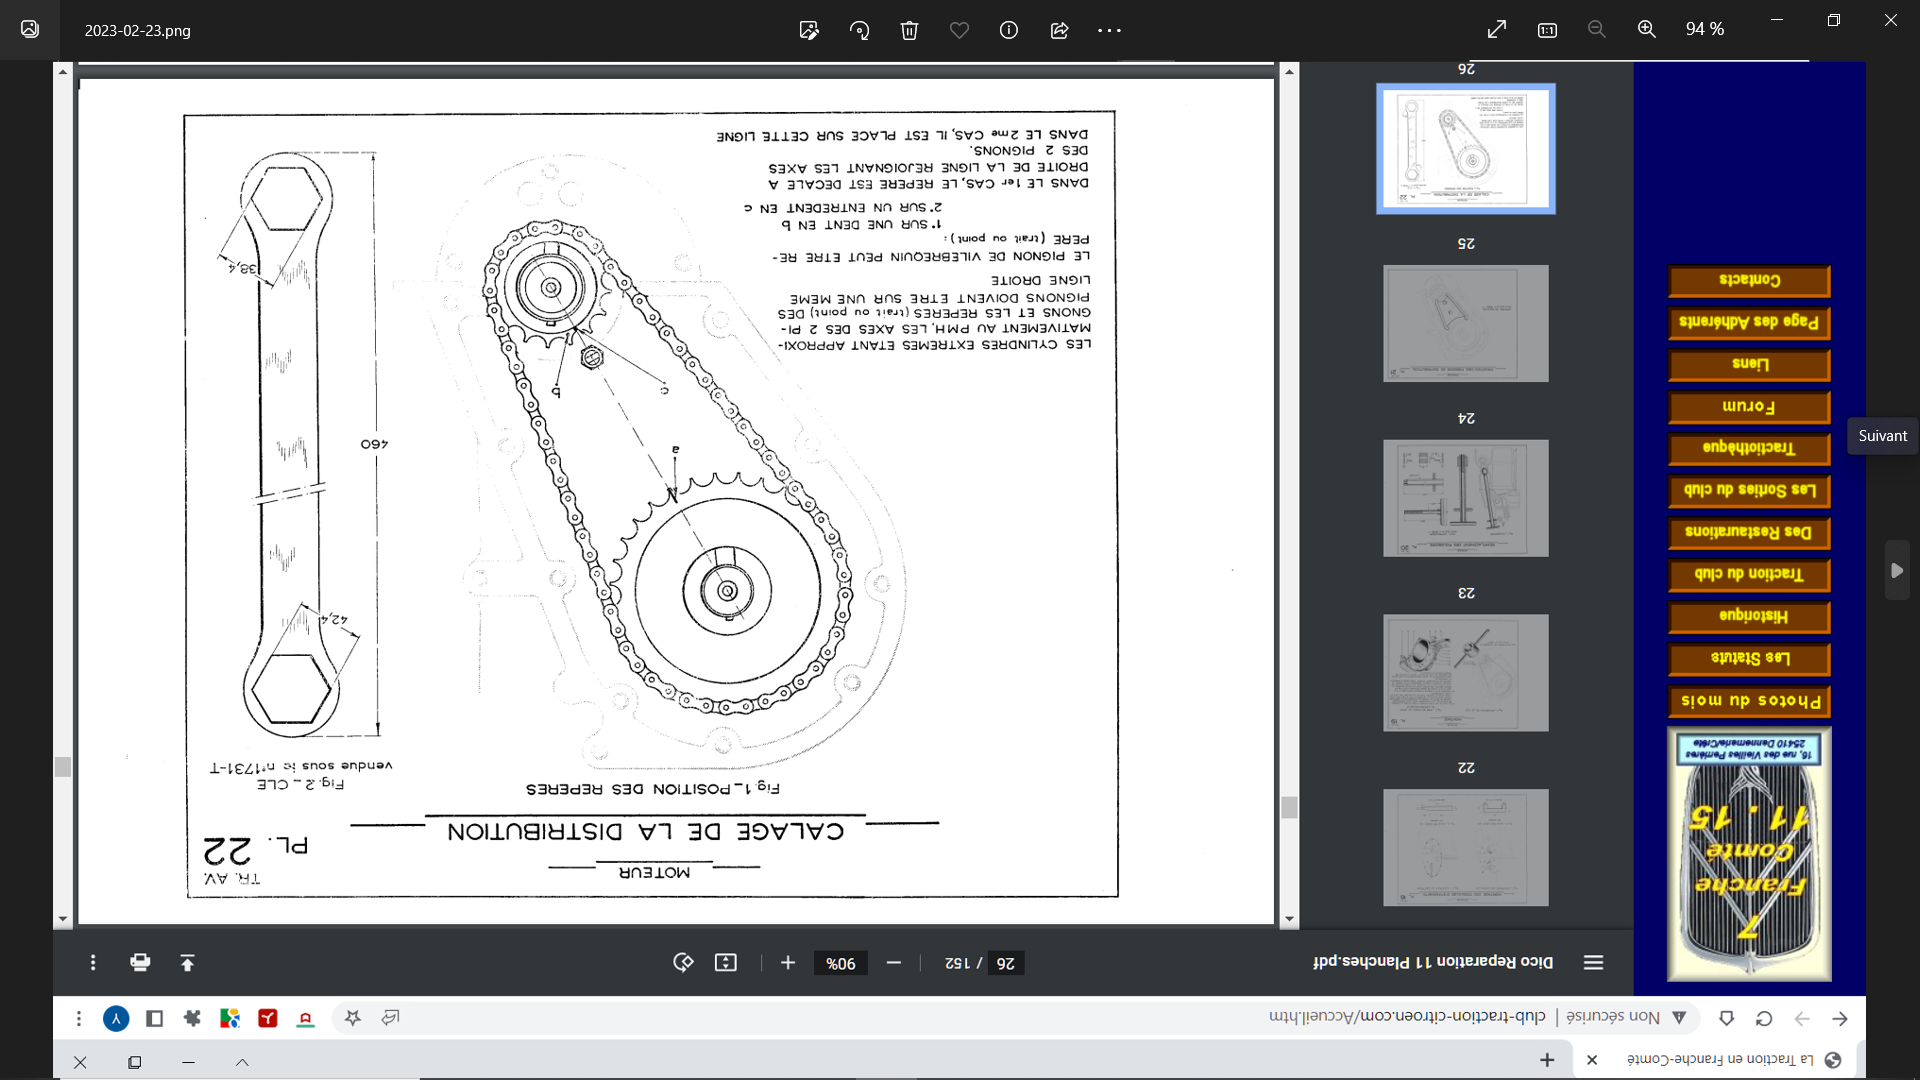The width and height of the screenshot is (1920, 1080).
Task: Open the file info panel
Action: [x=1009, y=30]
